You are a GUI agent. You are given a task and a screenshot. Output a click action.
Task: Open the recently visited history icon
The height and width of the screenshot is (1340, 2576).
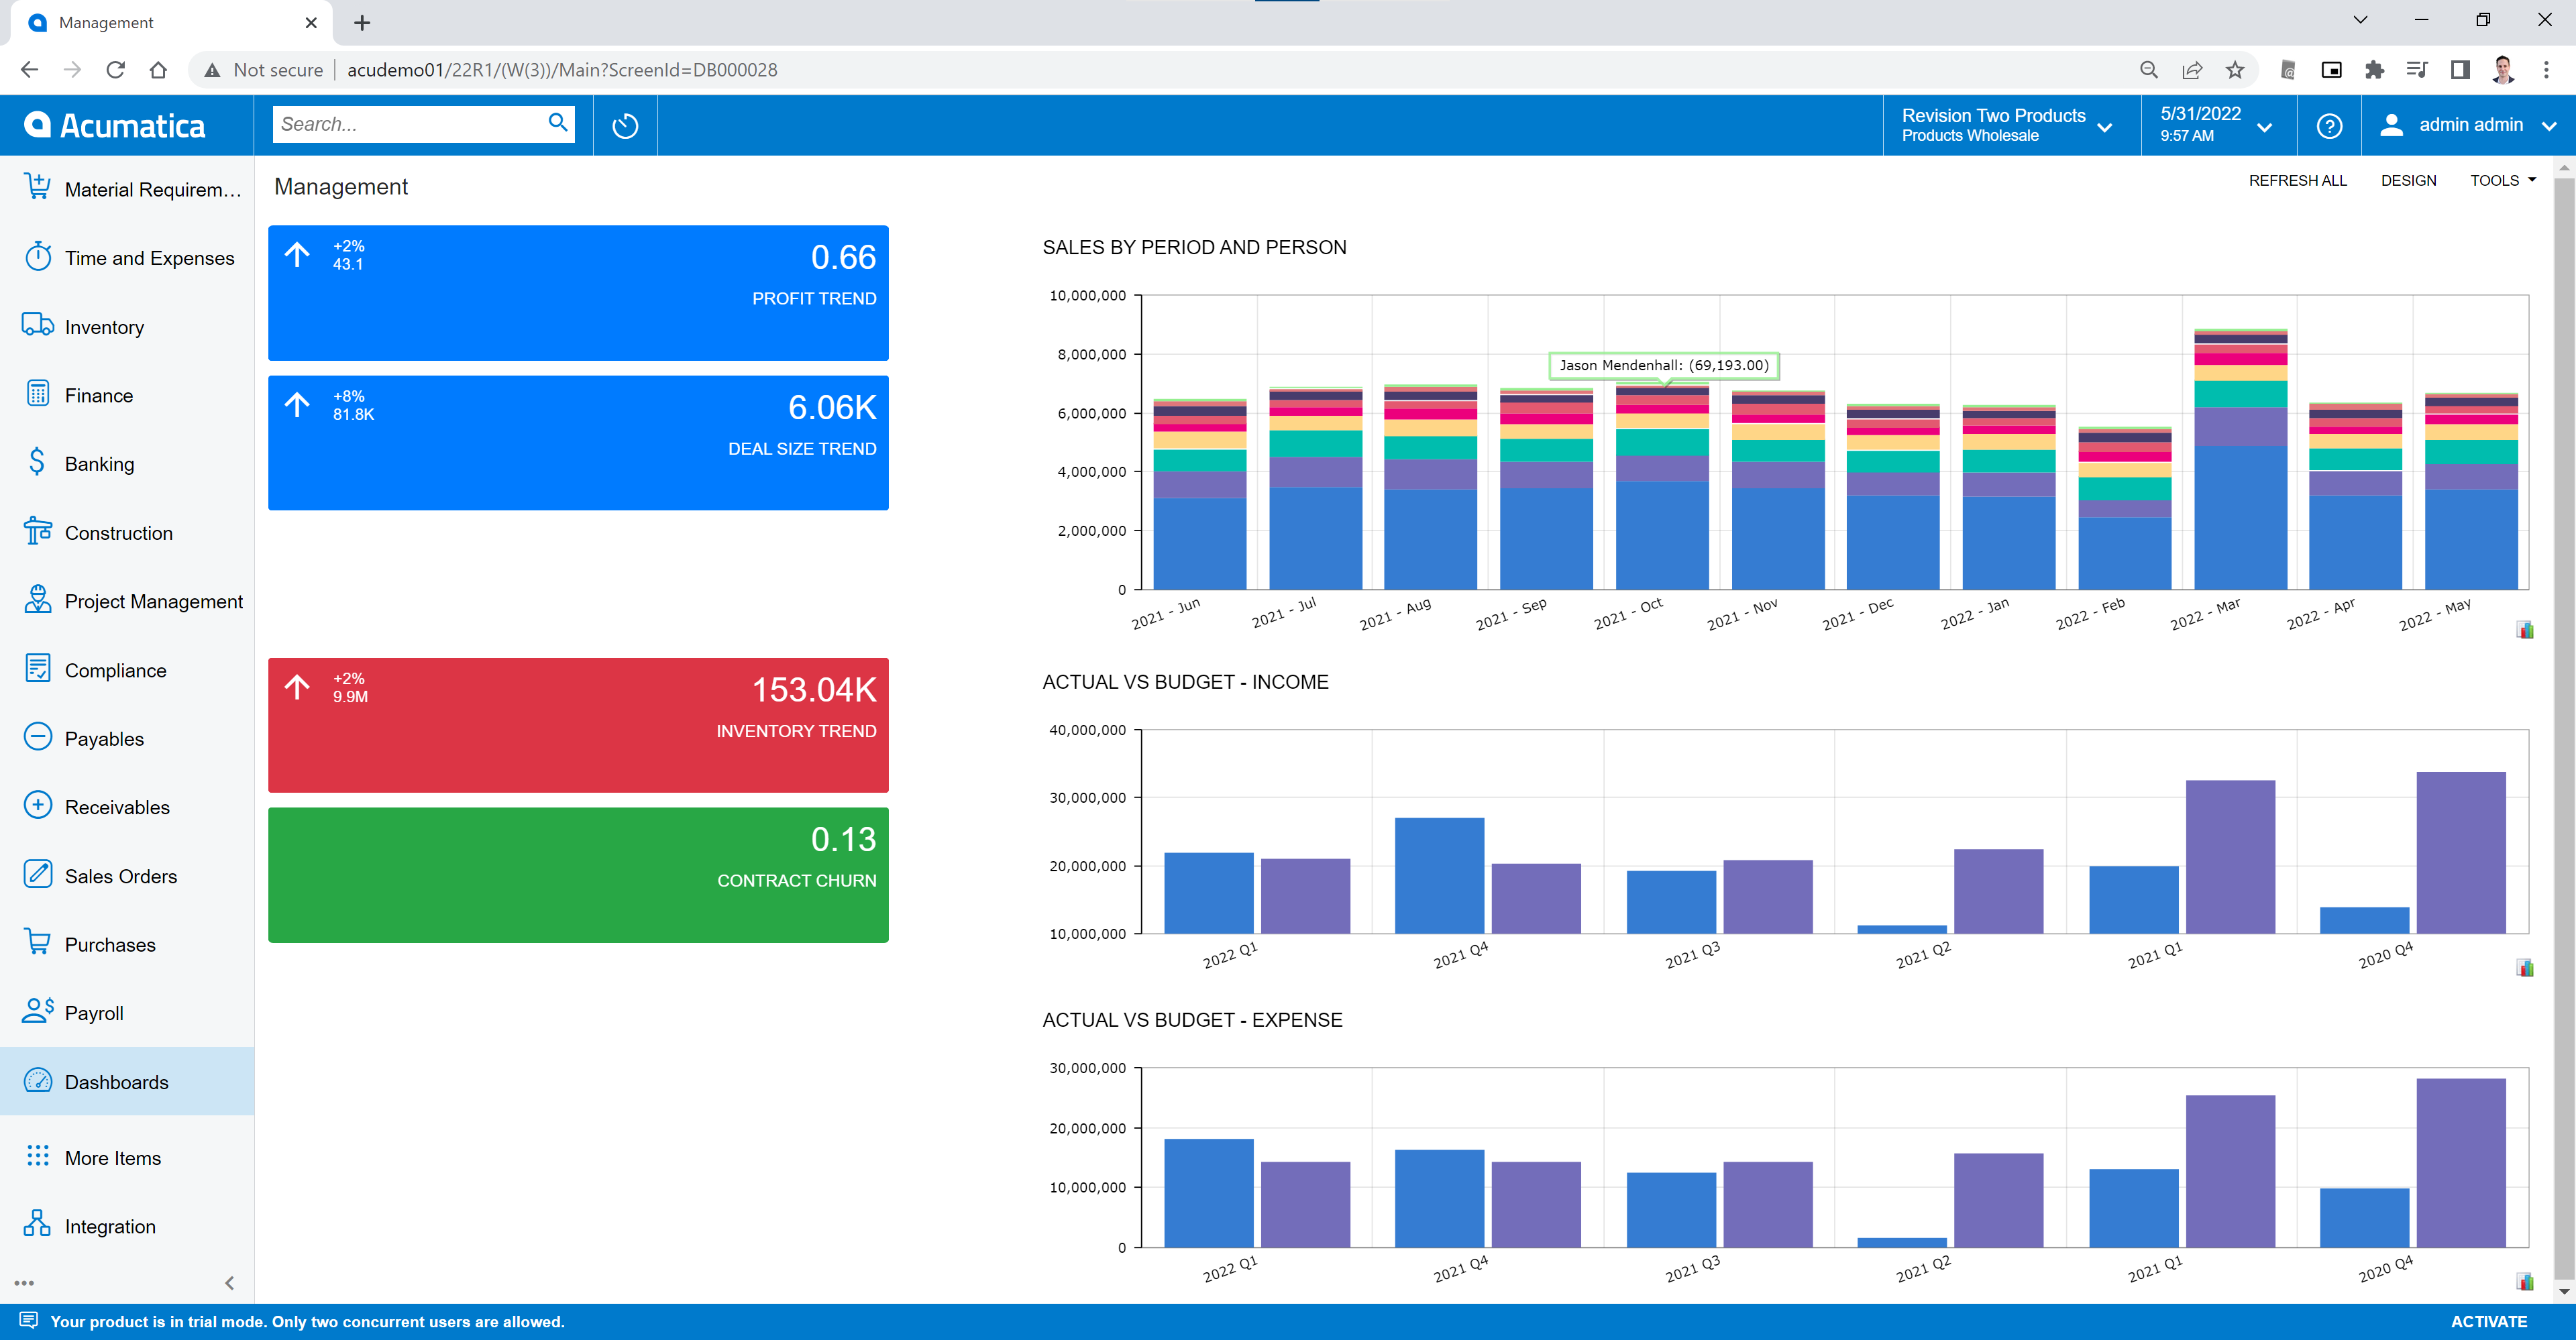point(625,125)
